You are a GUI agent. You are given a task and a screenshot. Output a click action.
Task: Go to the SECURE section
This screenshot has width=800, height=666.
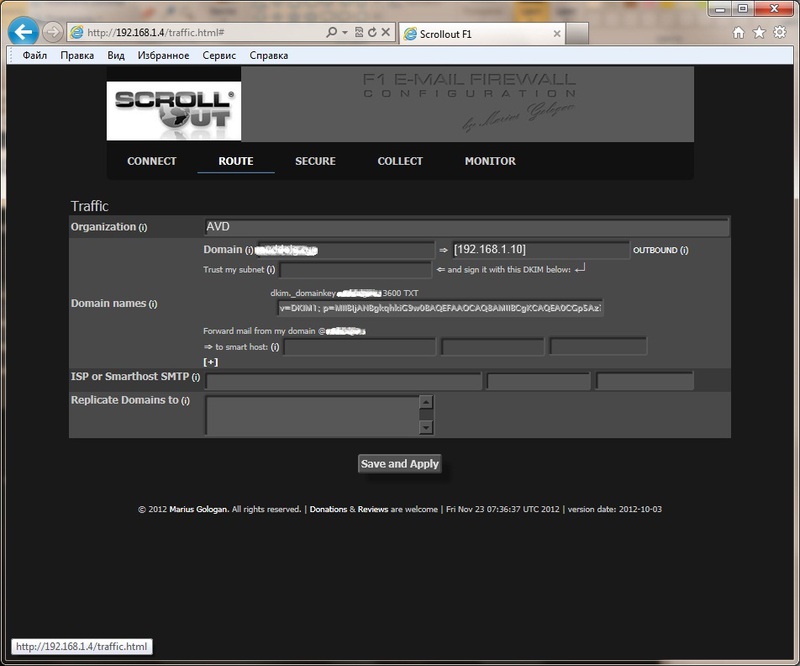pyautogui.click(x=315, y=161)
